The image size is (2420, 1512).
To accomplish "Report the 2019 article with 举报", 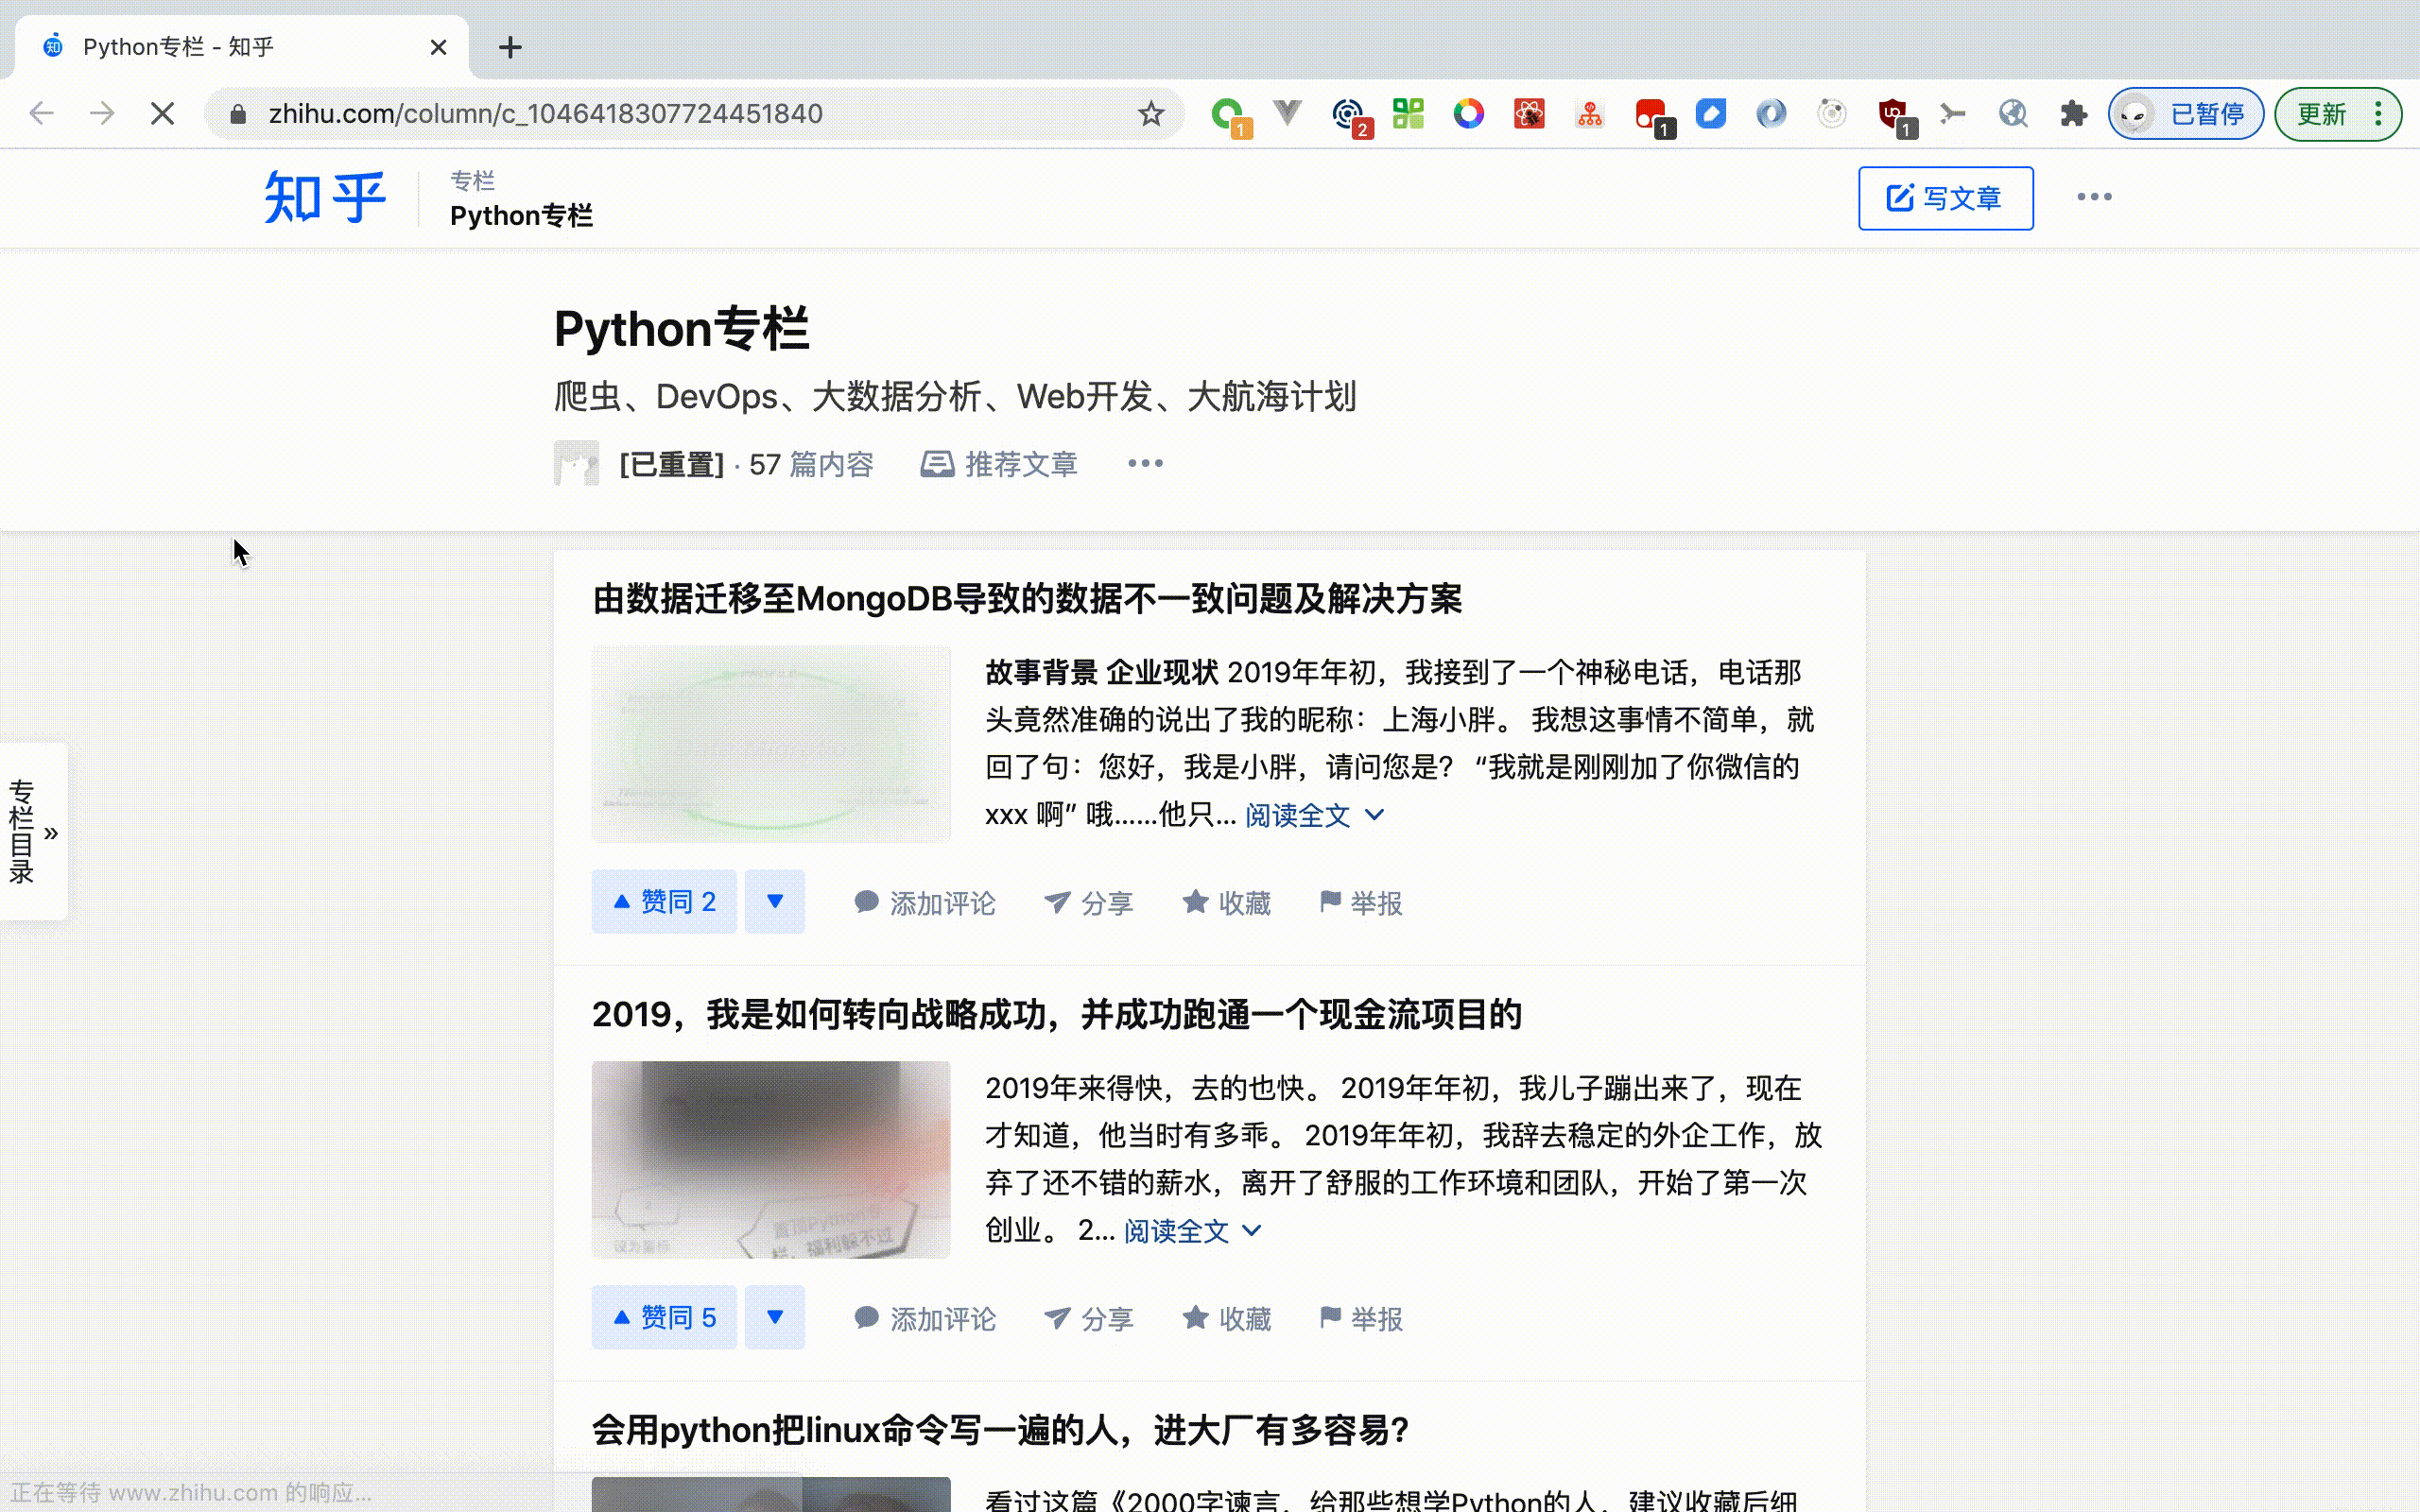I will [x=1361, y=1319].
